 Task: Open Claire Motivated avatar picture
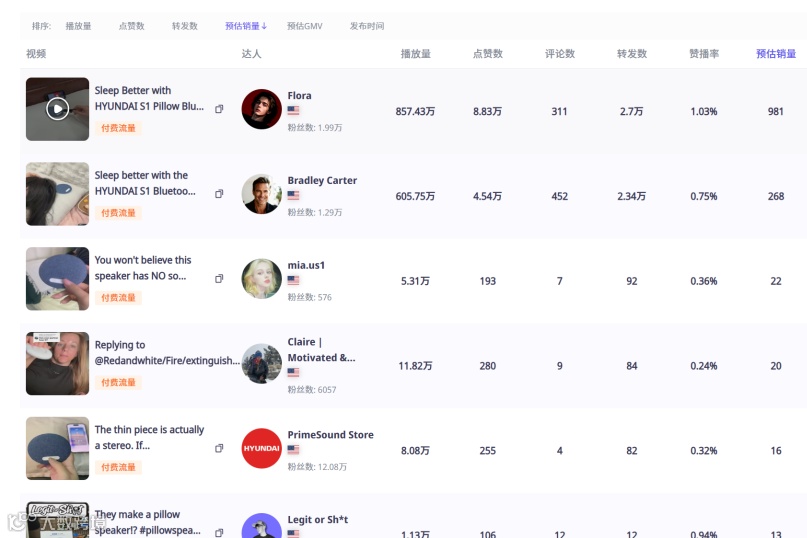tap(261, 363)
